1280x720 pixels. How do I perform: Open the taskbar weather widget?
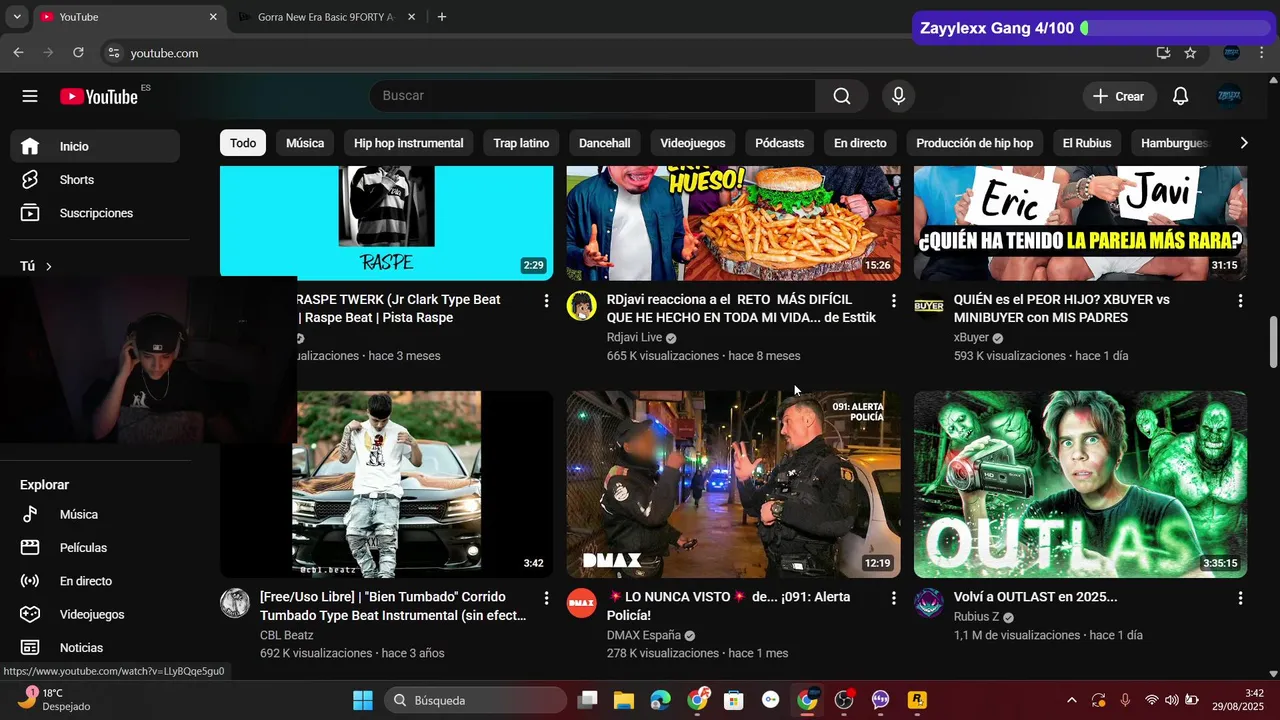(55, 699)
